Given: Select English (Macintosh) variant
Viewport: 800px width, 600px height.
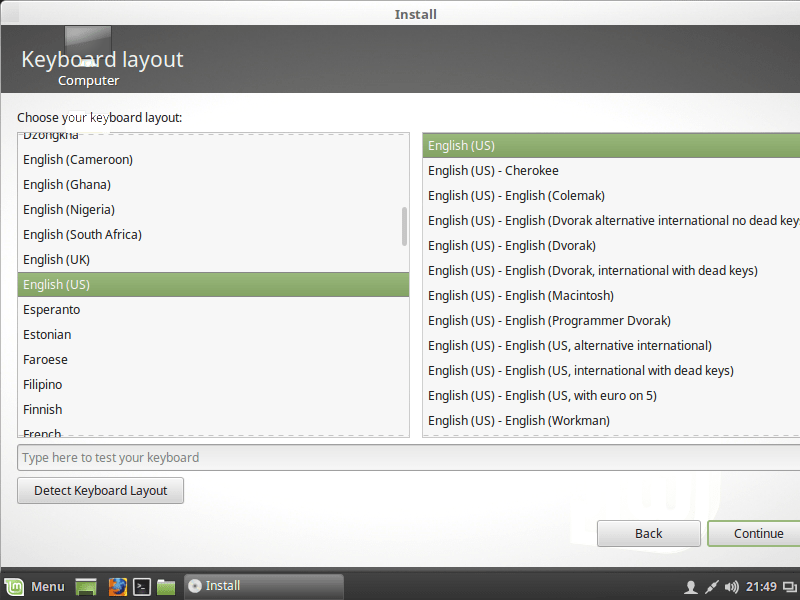Looking at the screenshot, I should 611,296.
